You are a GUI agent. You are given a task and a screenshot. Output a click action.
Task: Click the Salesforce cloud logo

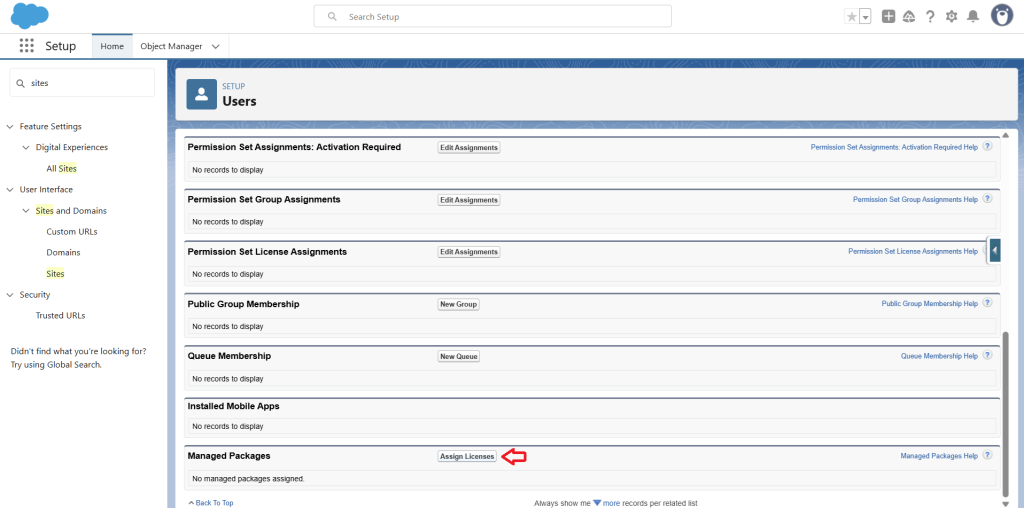click(x=30, y=16)
